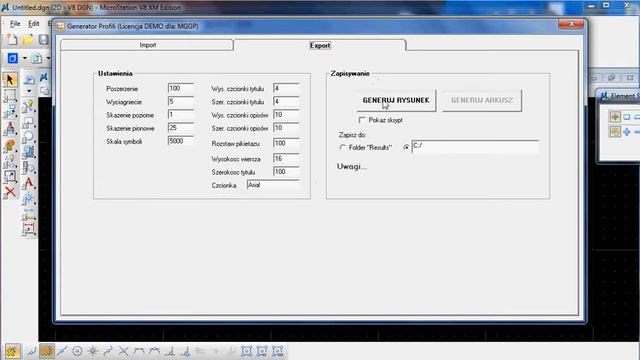Select the Tangent snap mode icon

pyautogui.click(x=139, y=351)
